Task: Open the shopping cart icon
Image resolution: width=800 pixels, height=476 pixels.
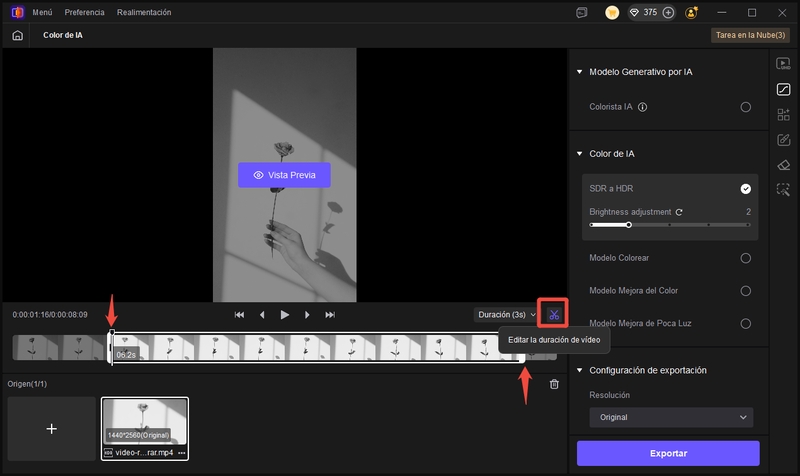Action: 612,13
